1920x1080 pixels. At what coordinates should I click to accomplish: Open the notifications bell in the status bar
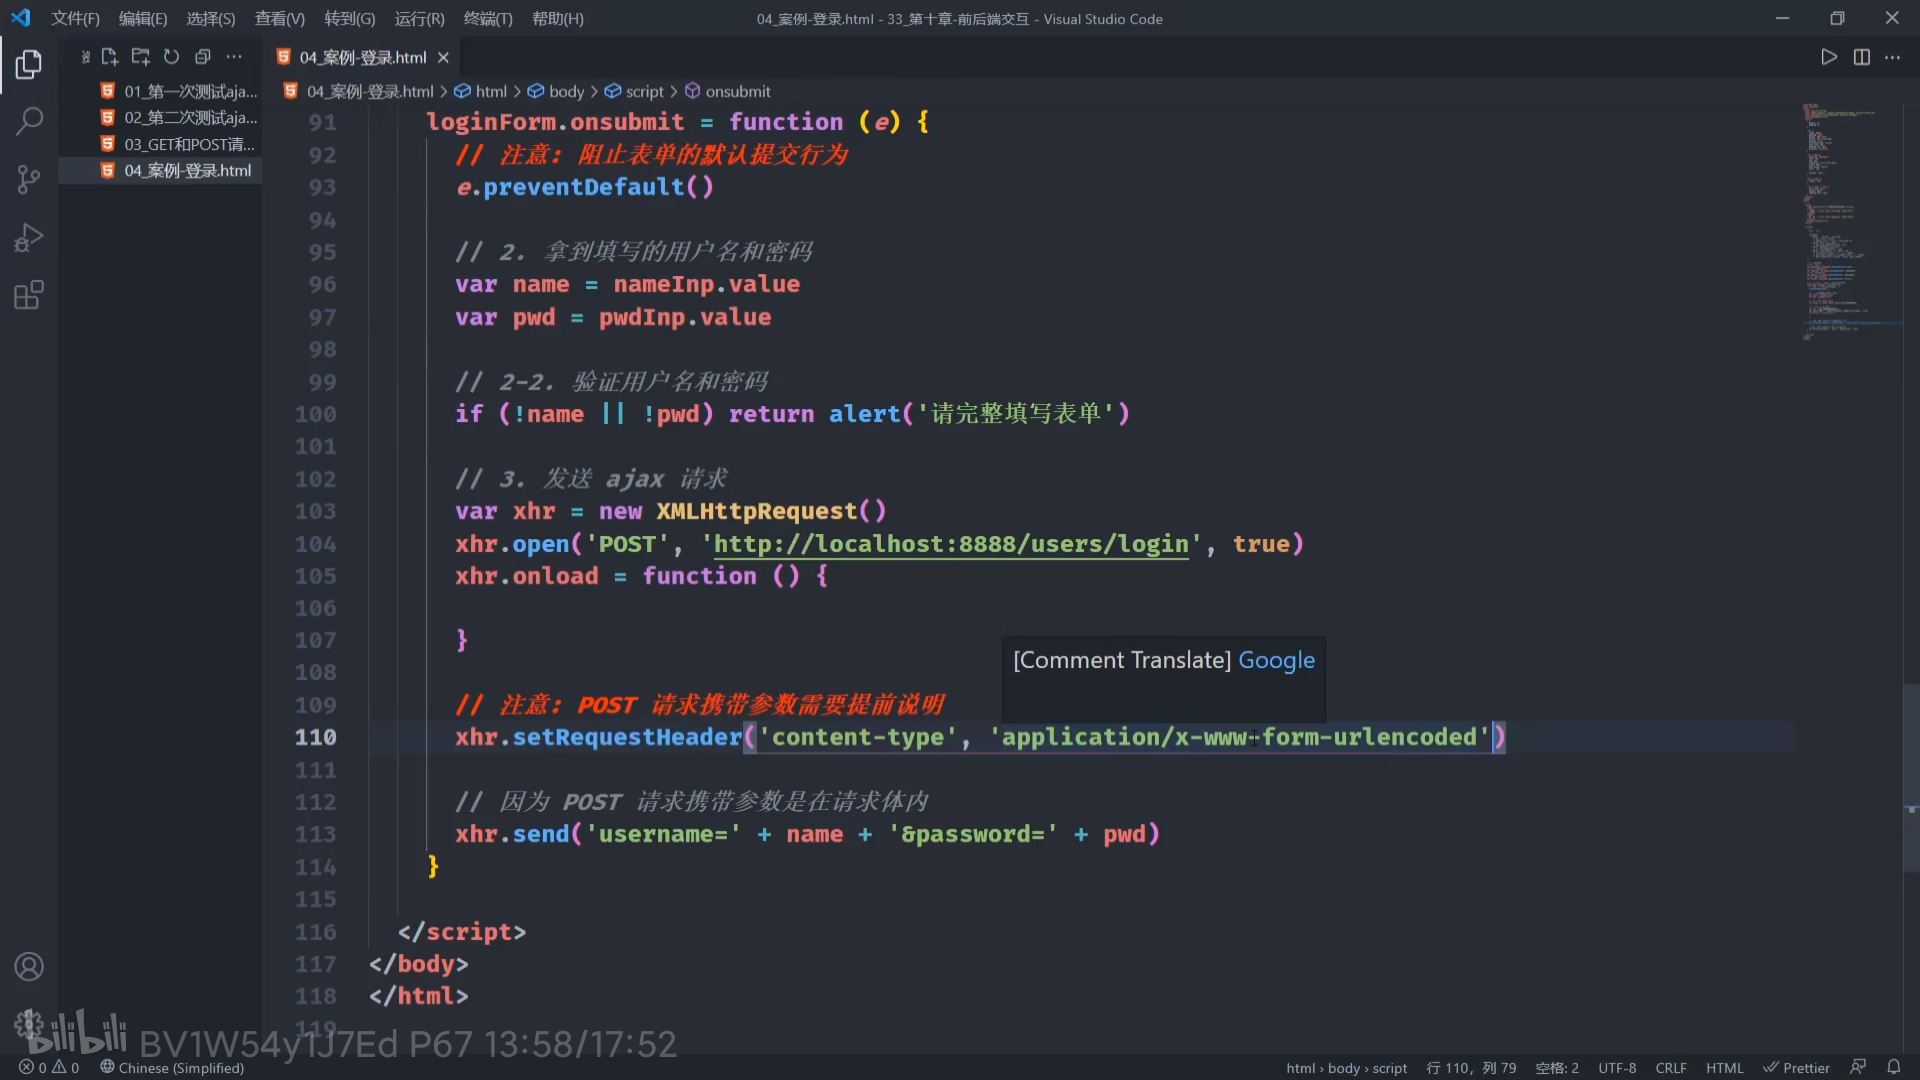(x=1893, y=1067)
